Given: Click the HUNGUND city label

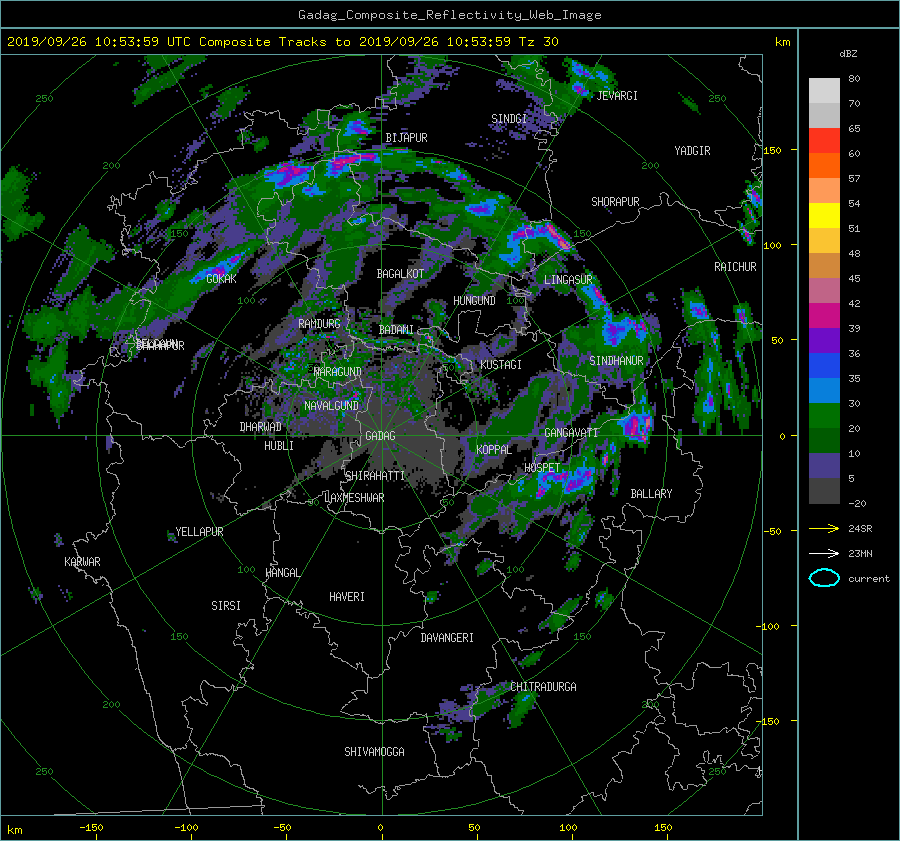Looking at the screenshot, I should (x=474, y=301).
